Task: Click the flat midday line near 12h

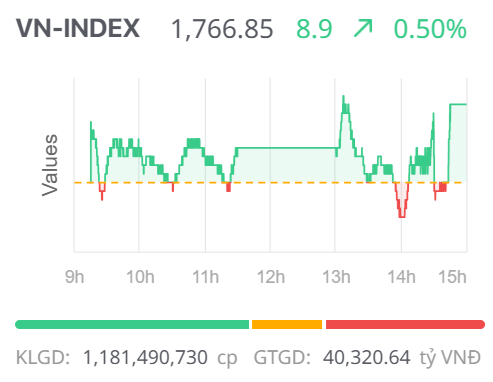Action: coord(286,148)
